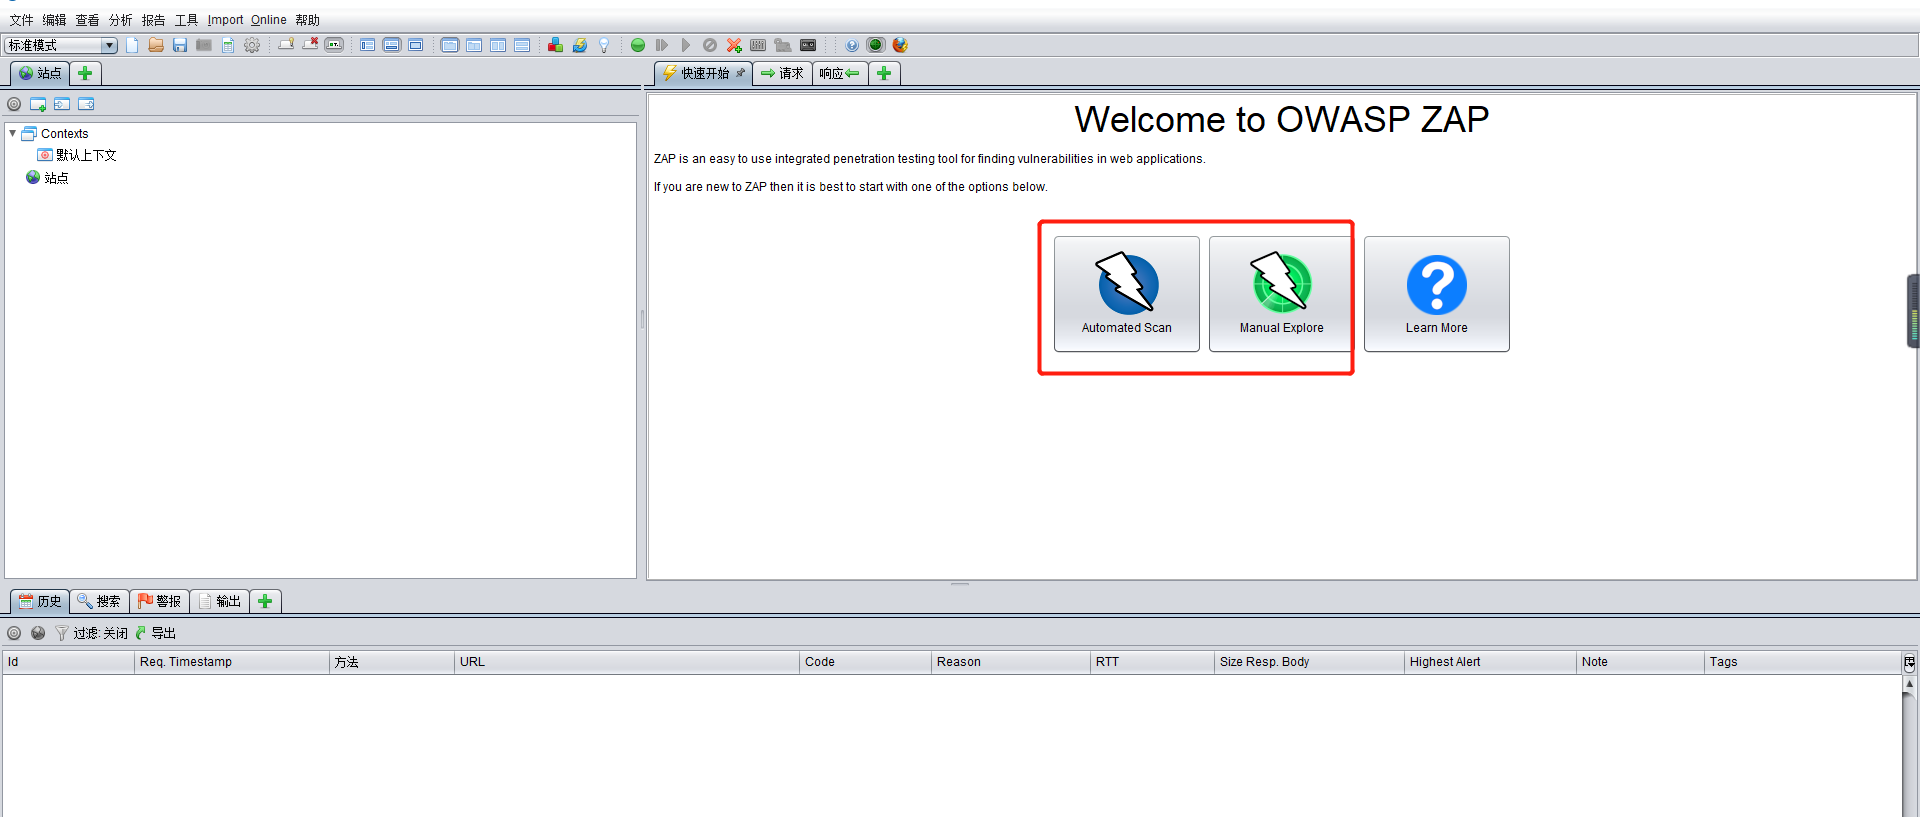
Task: Open the 标准模式 mode dropdown
Action: [61, 45]
